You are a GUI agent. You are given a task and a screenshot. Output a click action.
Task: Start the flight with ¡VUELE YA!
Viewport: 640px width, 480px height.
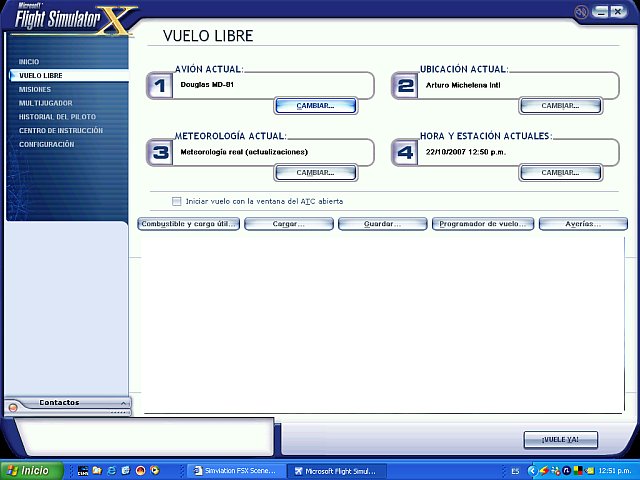(x=560, y=440)
